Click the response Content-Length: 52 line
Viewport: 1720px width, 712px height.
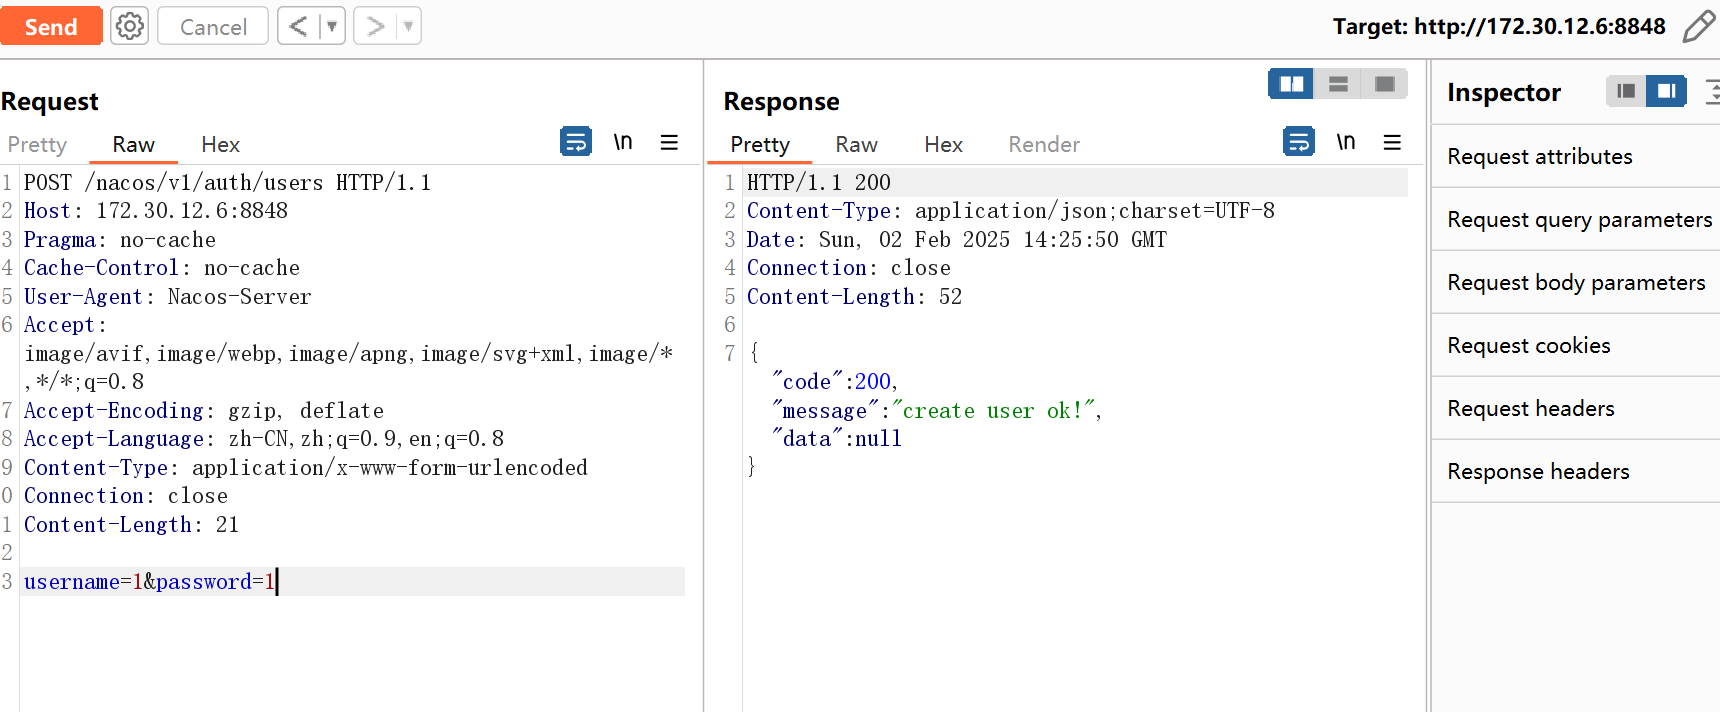pos(855,297)
